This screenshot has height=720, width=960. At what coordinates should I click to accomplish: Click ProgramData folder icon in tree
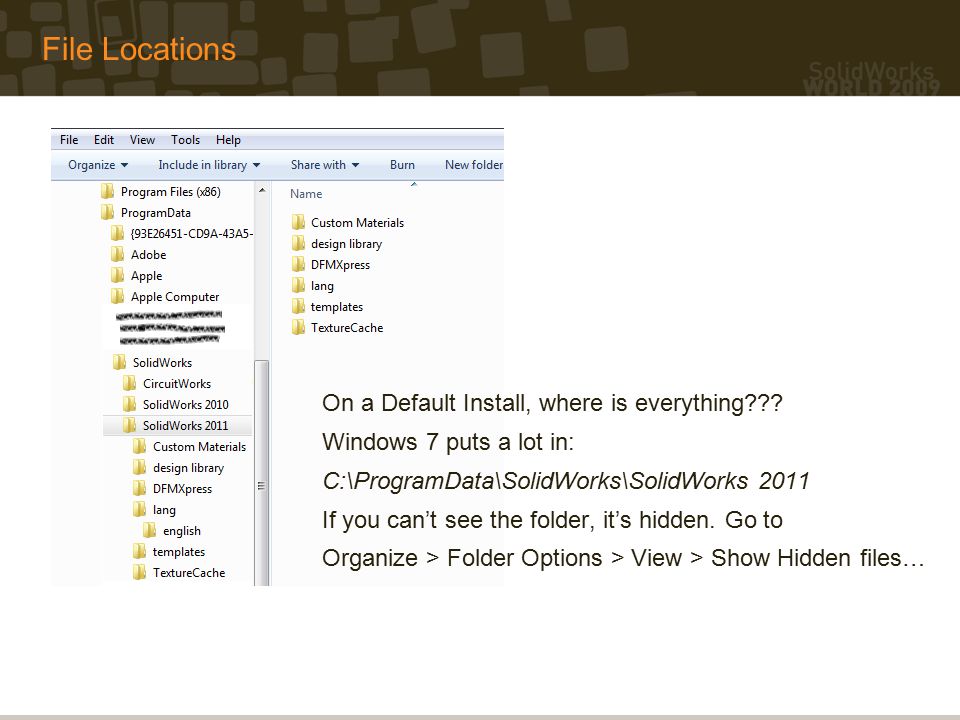(x=107, y=212)
